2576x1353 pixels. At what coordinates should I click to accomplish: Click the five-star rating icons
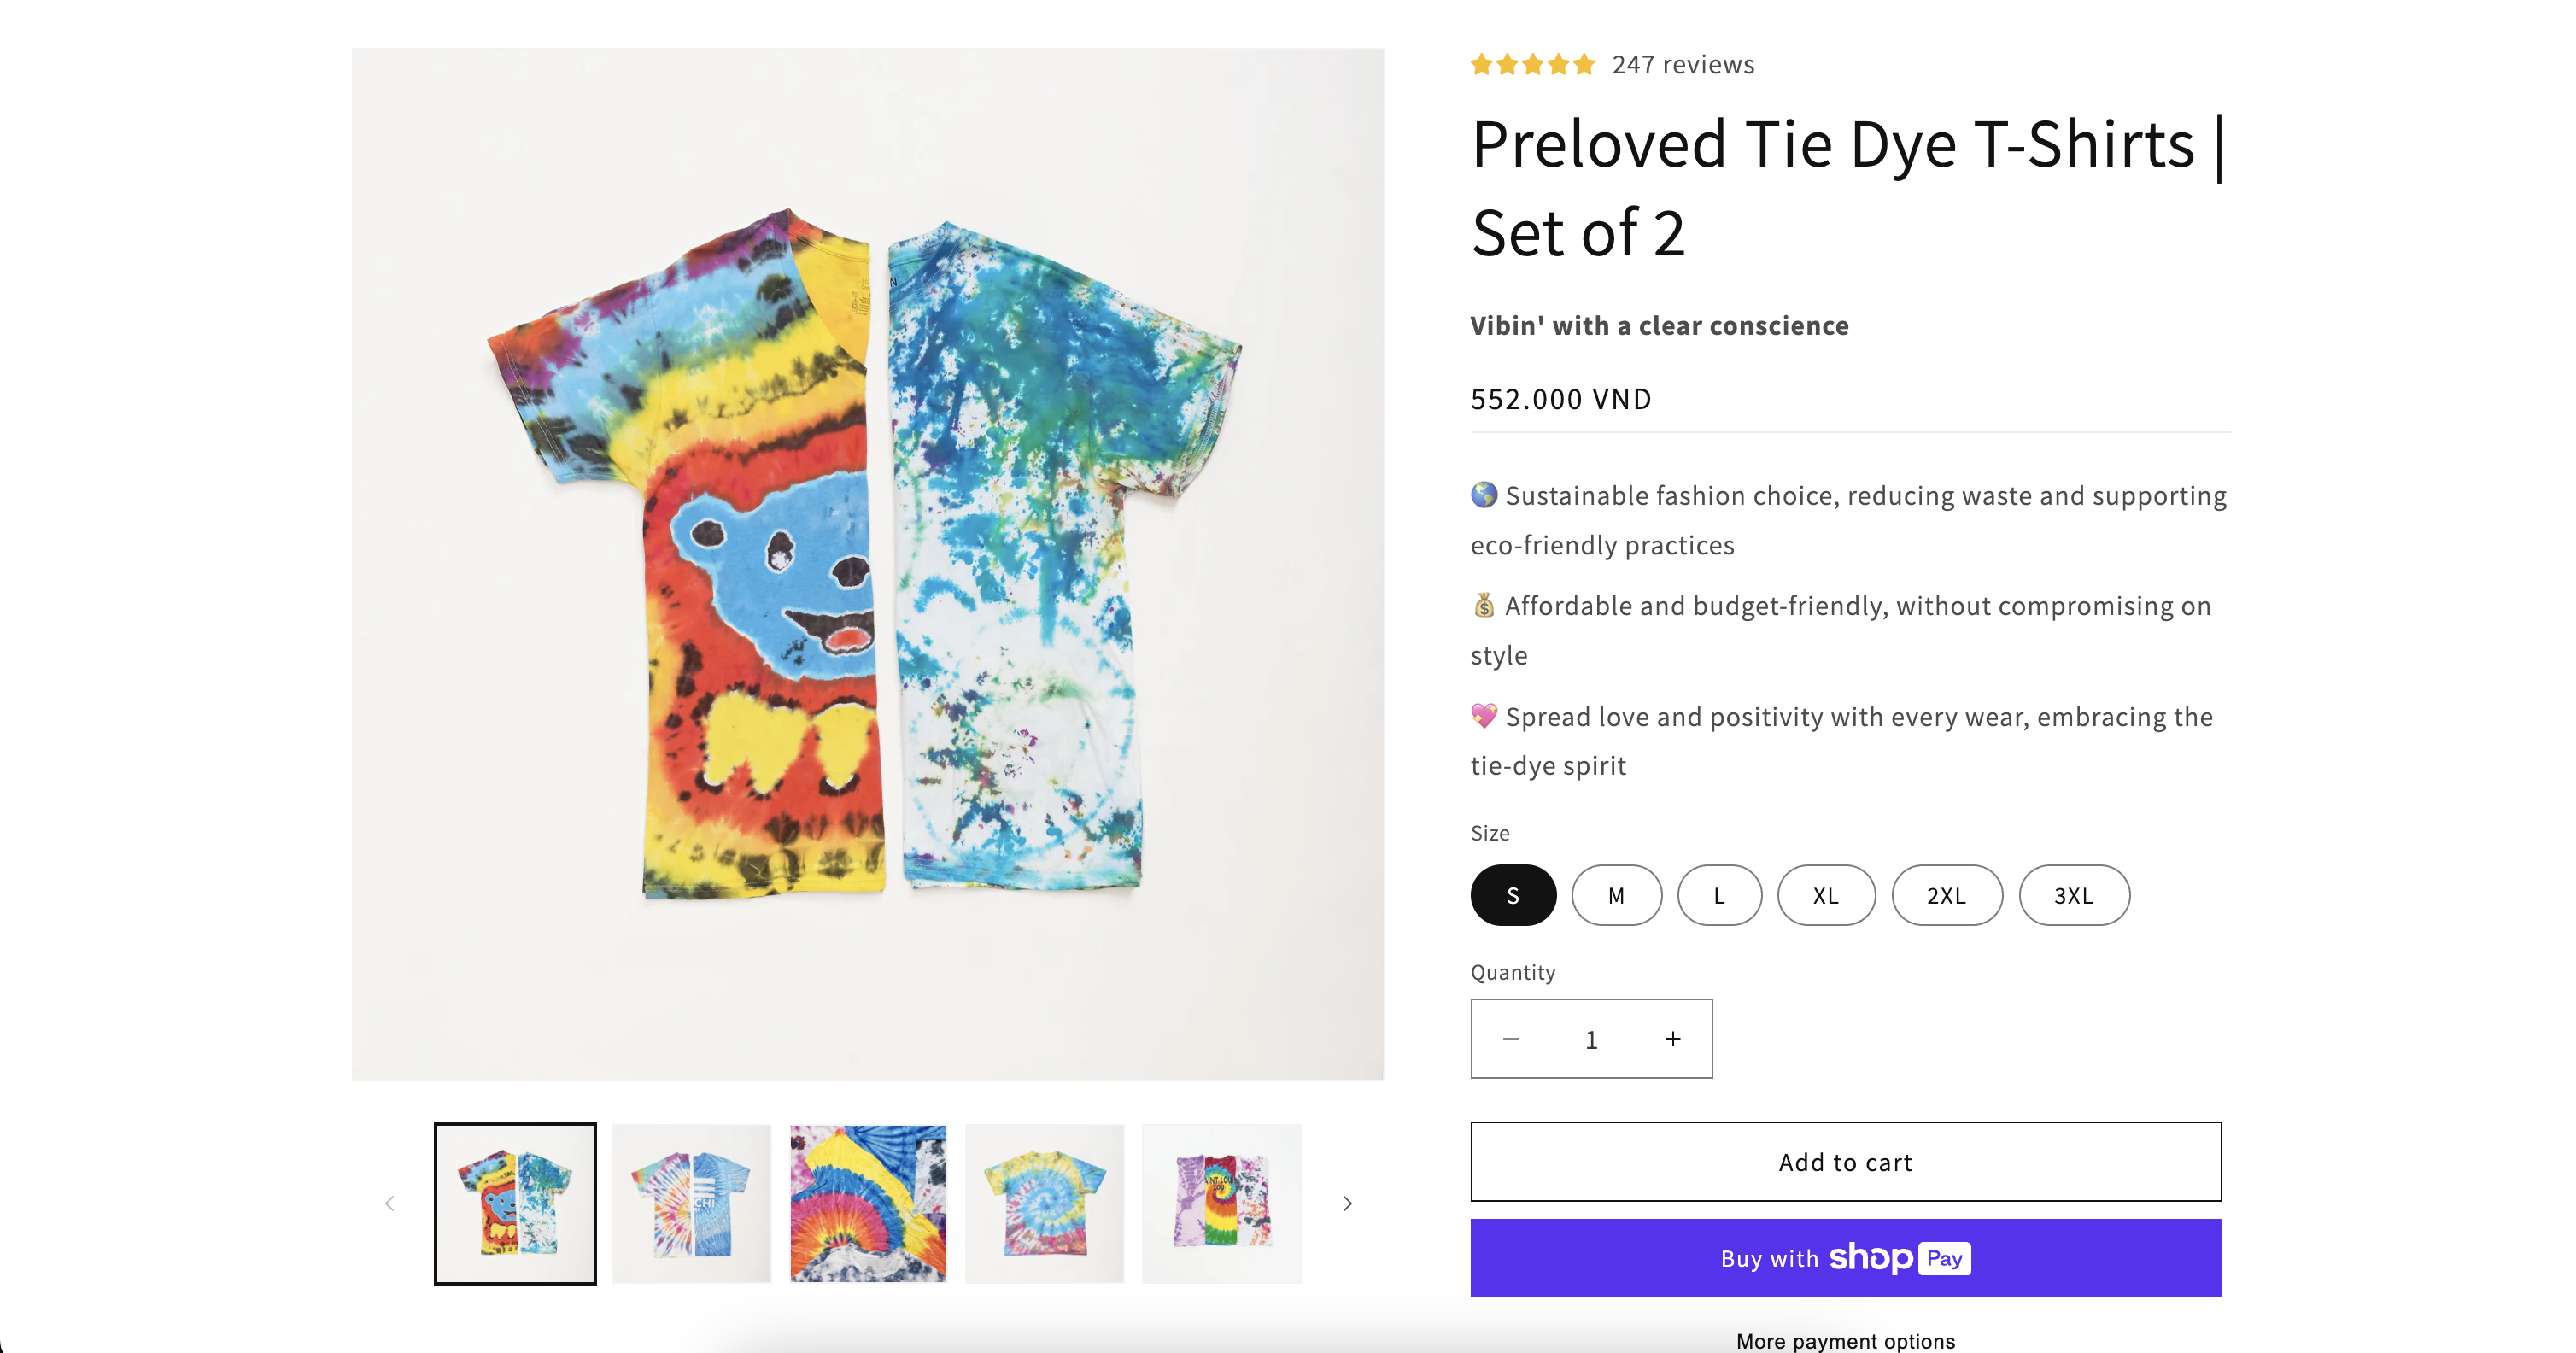coord(1532,65)
